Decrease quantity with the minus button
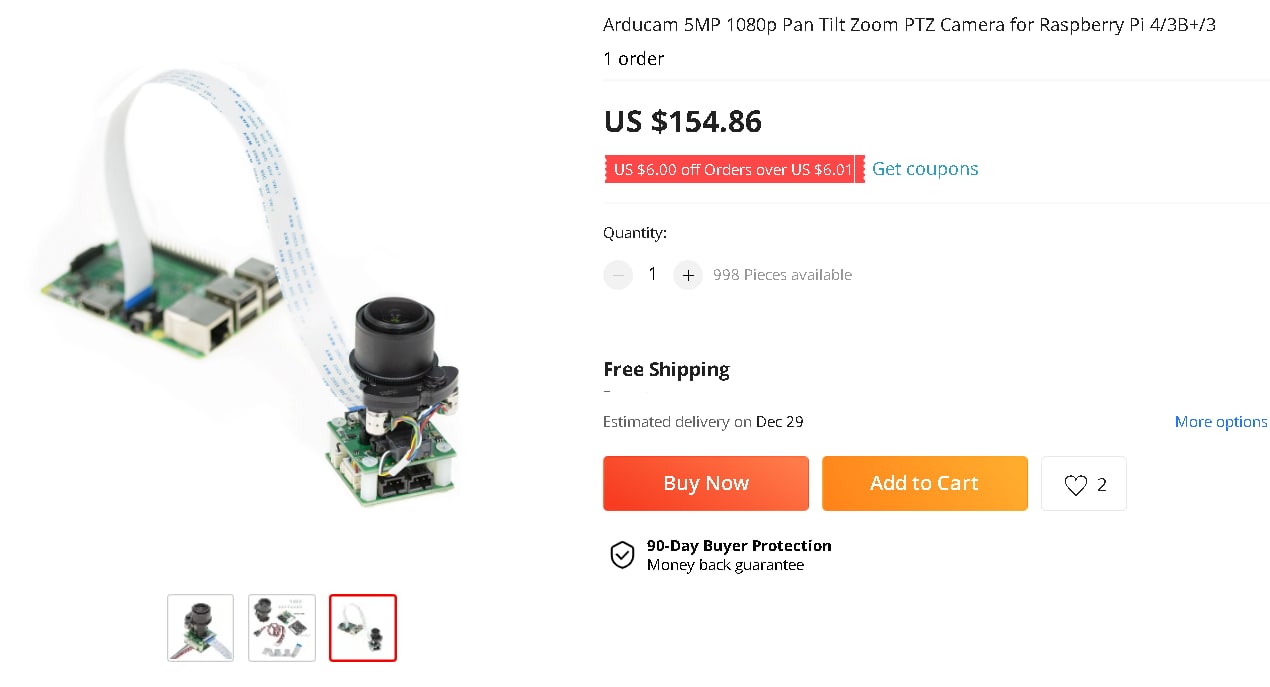 (x=618, y=275)
